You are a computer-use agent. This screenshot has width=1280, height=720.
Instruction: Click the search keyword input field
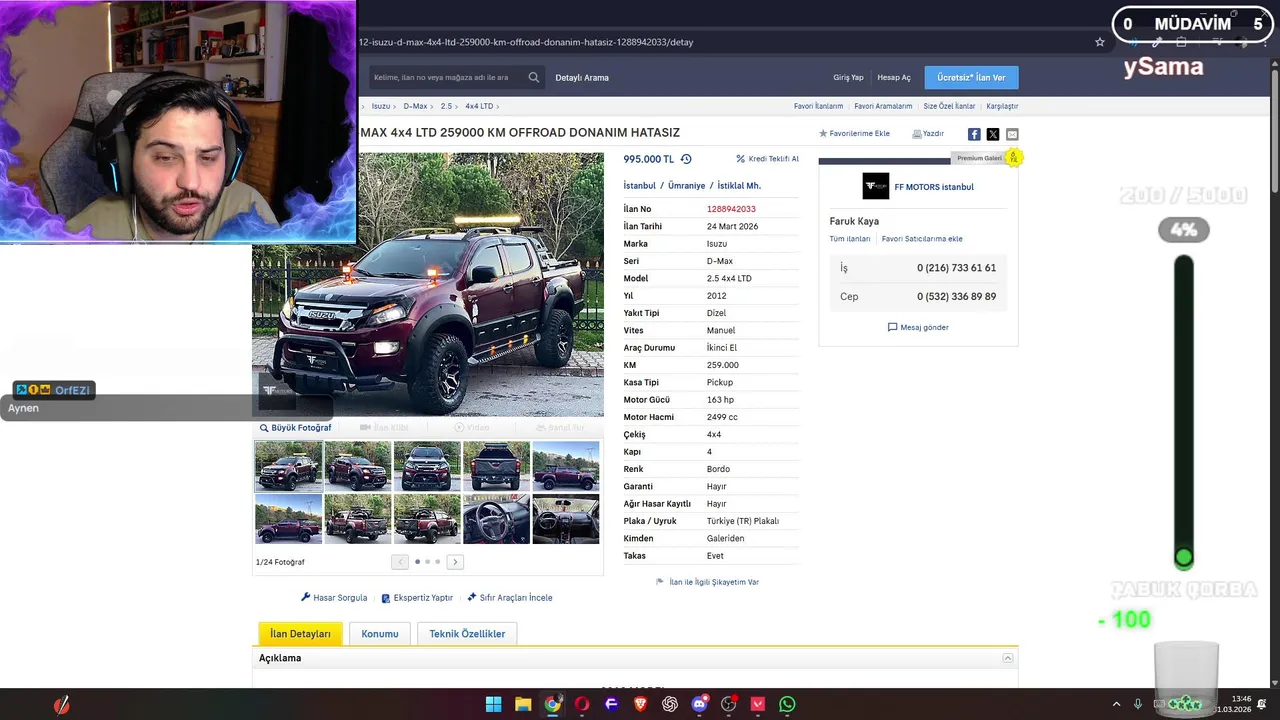tap(447, 77)
